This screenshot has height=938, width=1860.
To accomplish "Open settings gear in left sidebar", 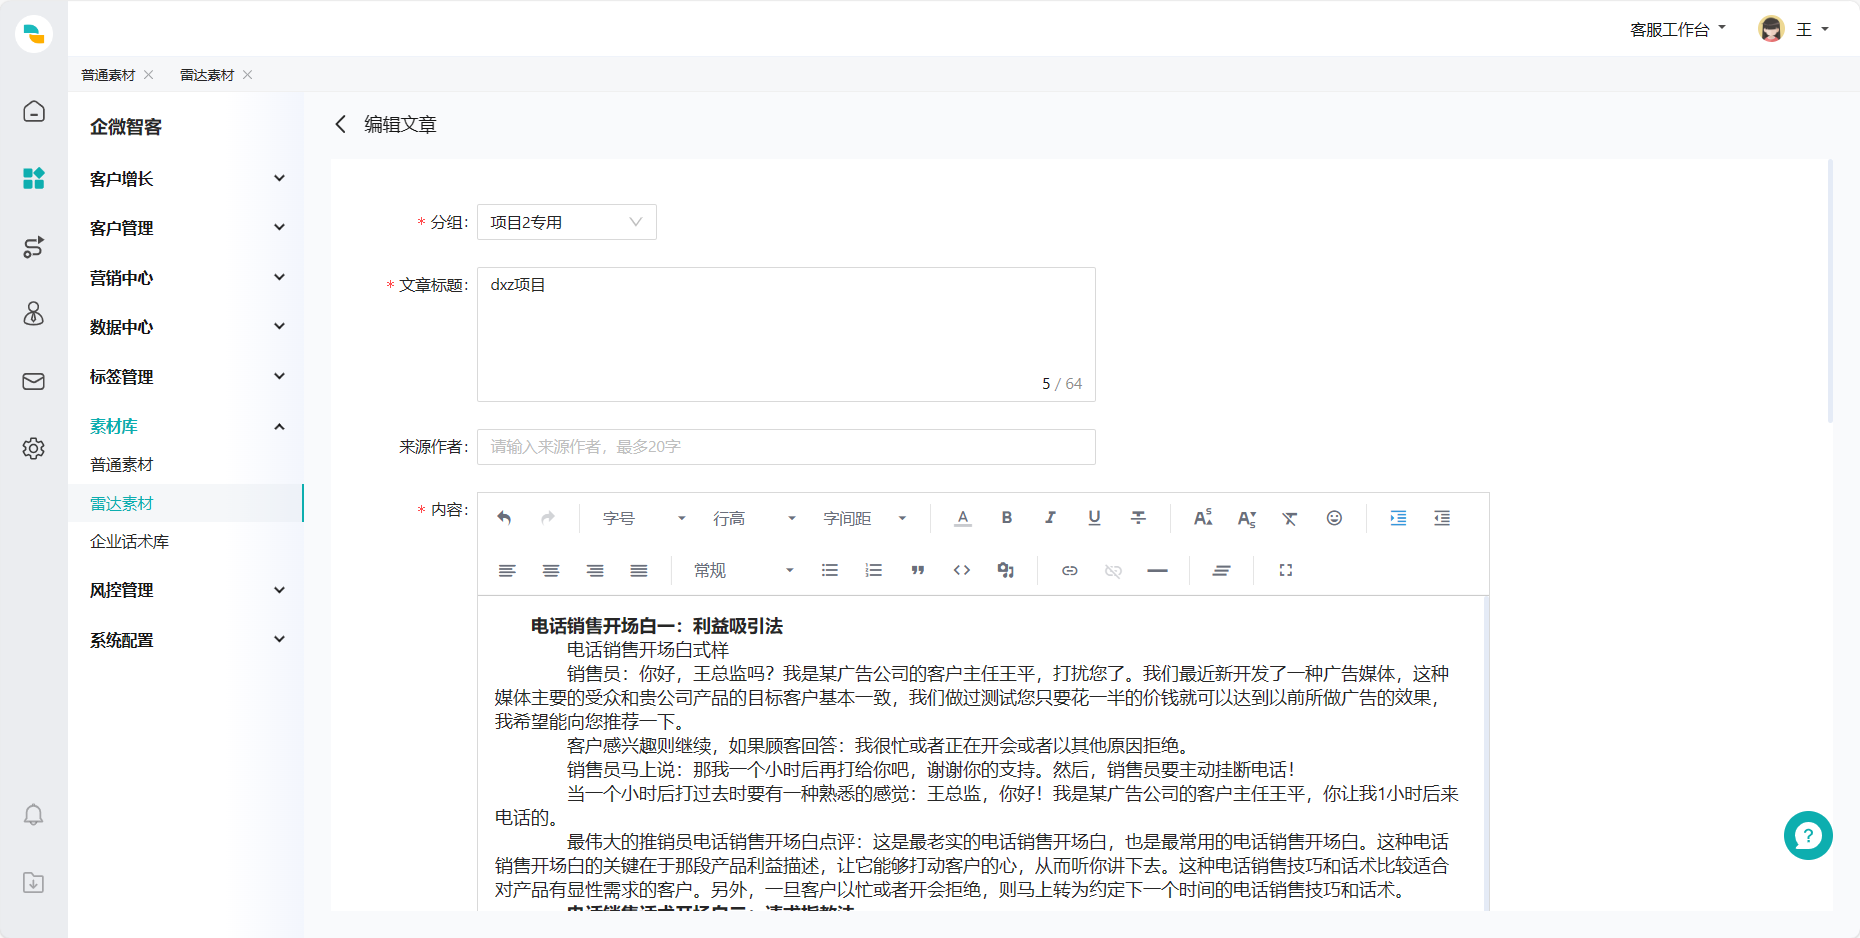I will (x=34, y=448).
